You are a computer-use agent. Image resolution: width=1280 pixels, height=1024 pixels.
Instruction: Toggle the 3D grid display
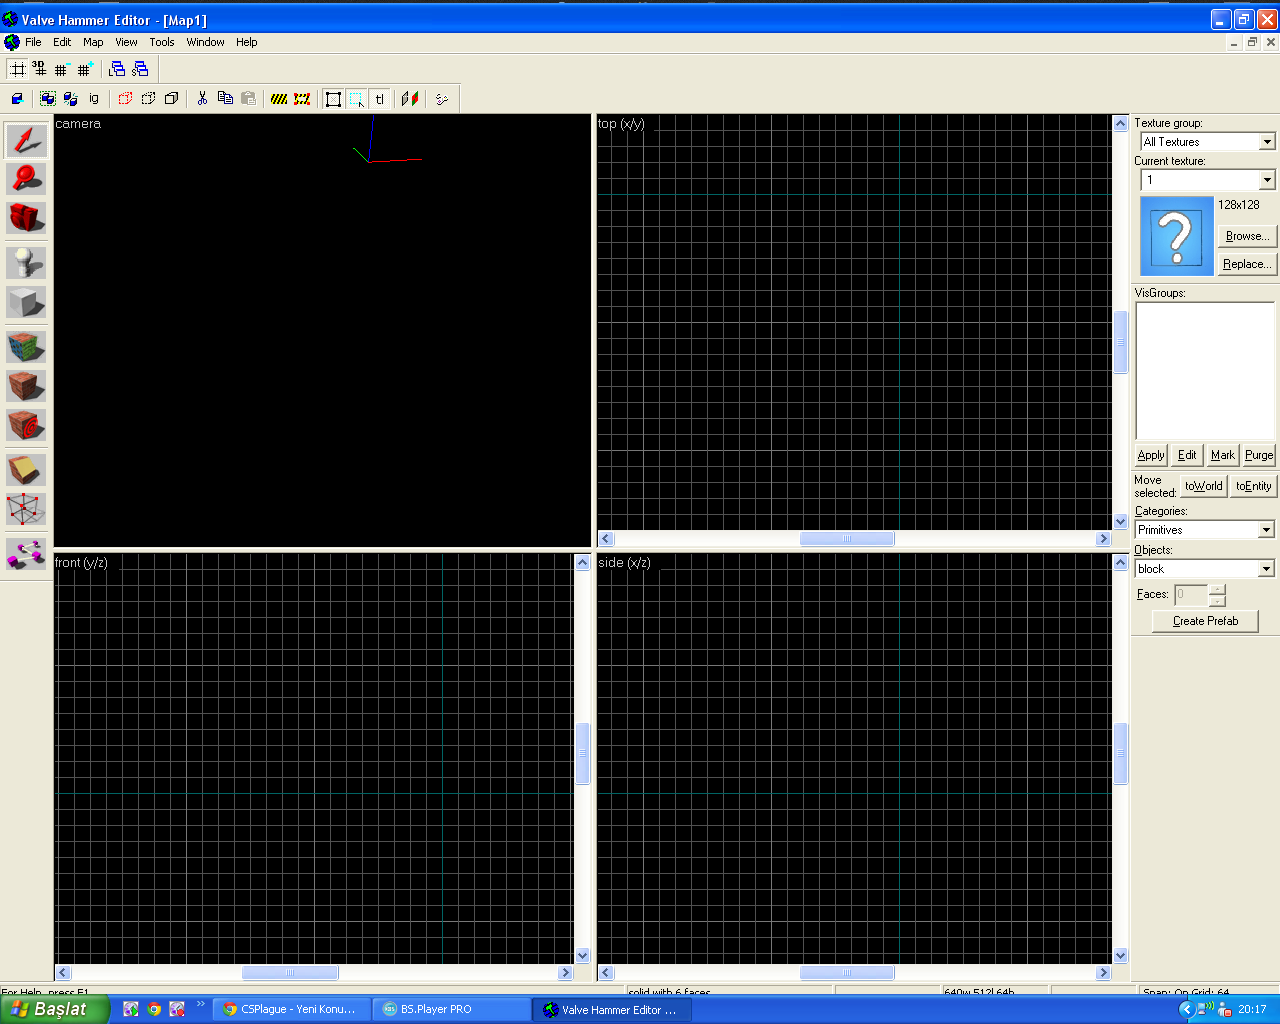39,69
